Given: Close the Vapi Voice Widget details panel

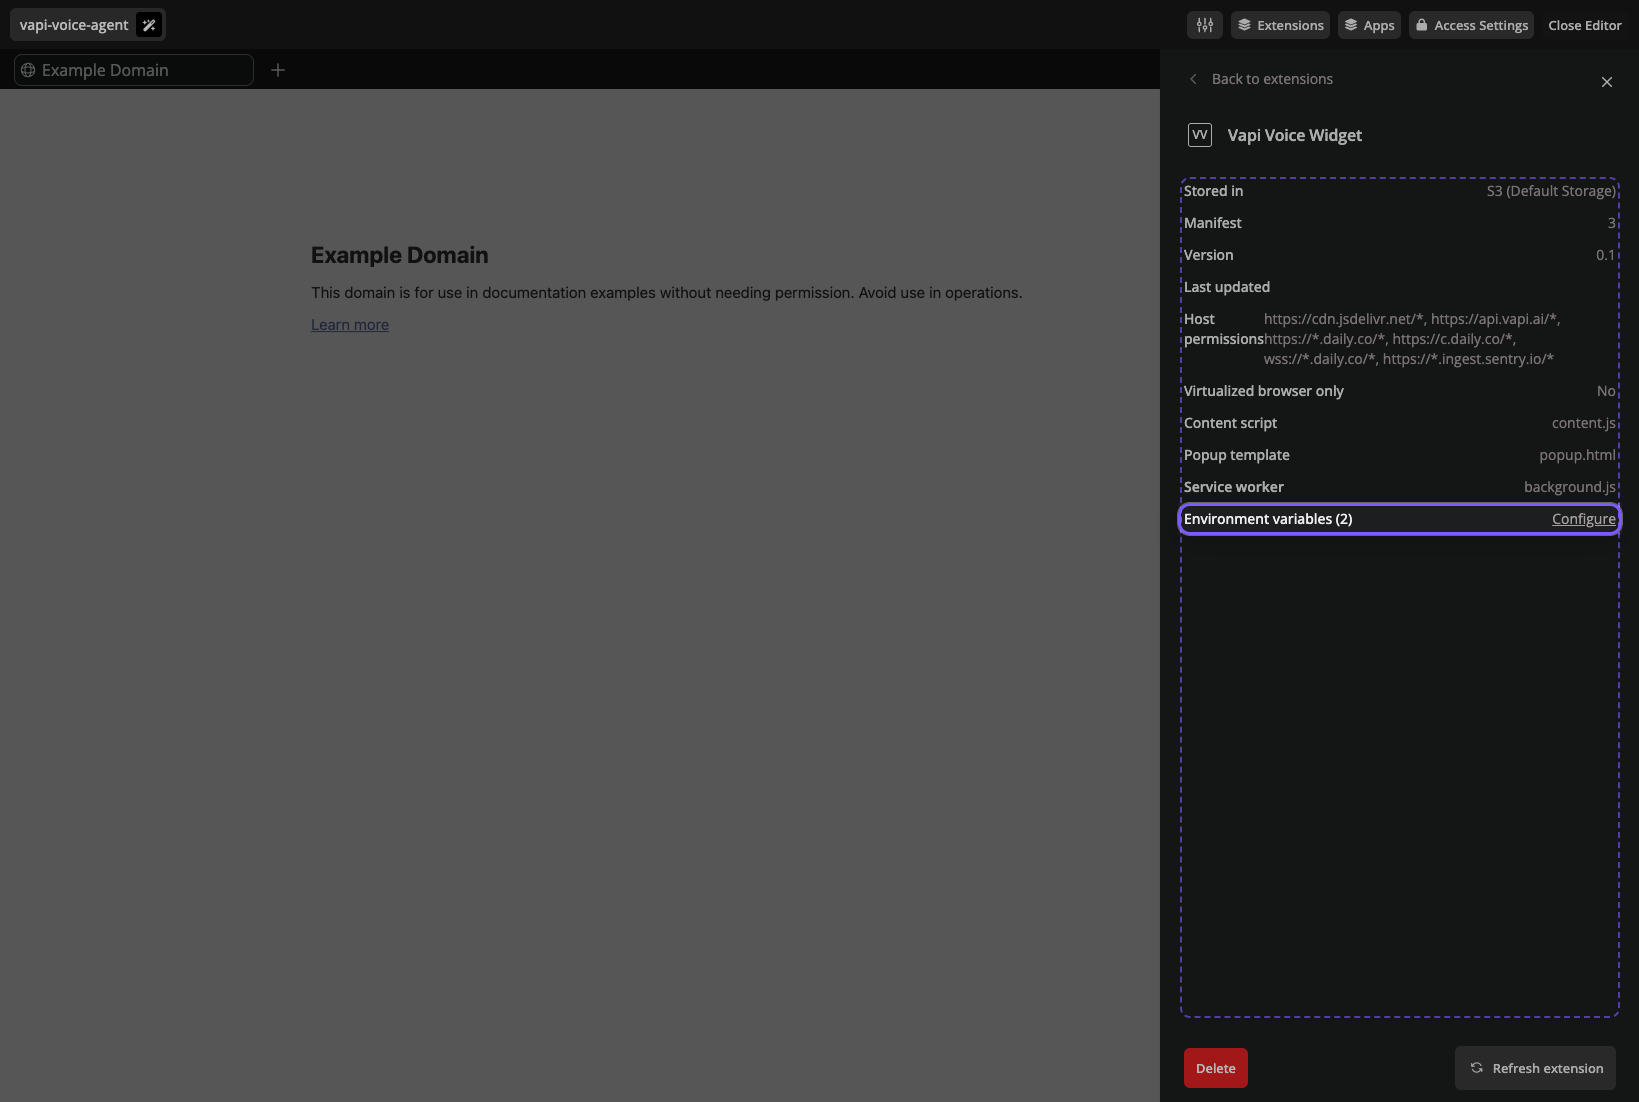Looking at the screenshot, I should (x=1607, y=82).
